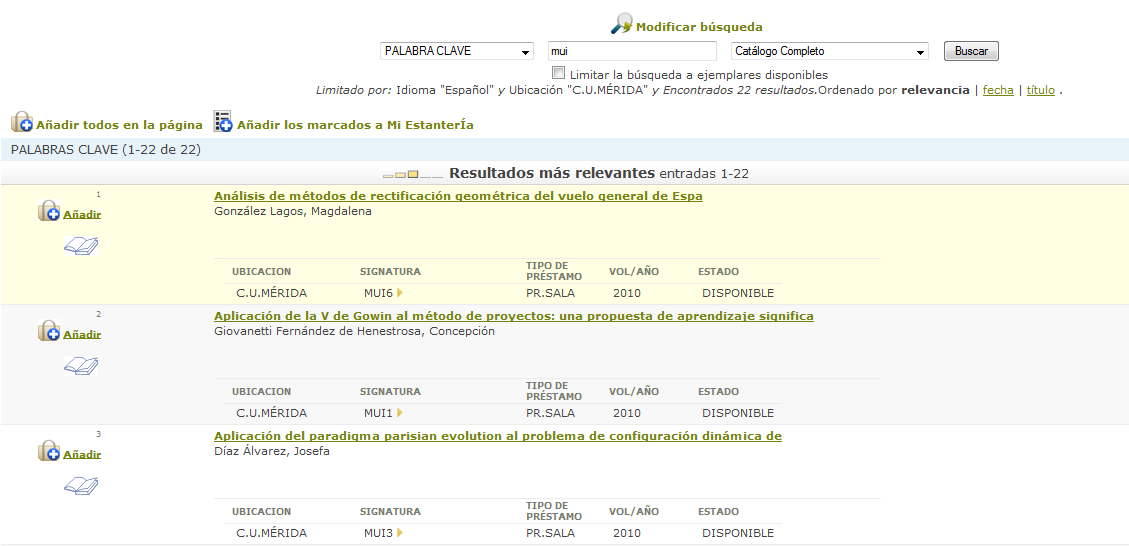This screenshot has width=1129, height=546.
Task: Click the Añadir bag icon for result 1
Action: point(49,211)
